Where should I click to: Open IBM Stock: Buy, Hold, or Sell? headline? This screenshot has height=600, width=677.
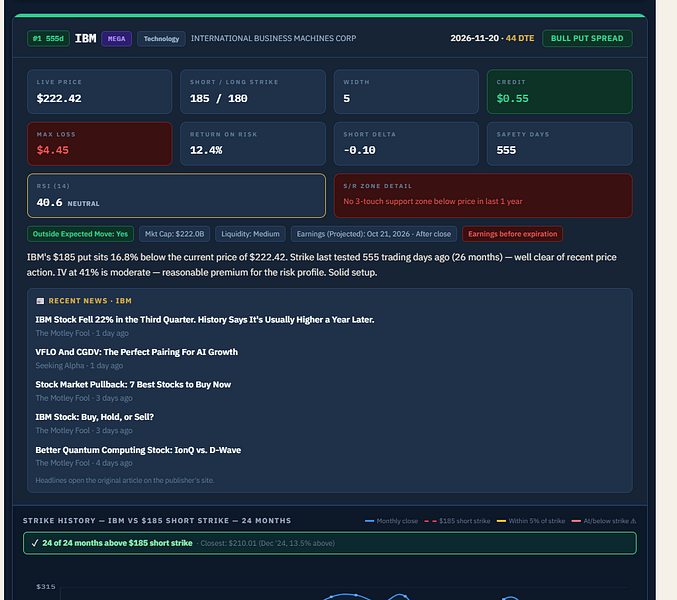(95, 417)
